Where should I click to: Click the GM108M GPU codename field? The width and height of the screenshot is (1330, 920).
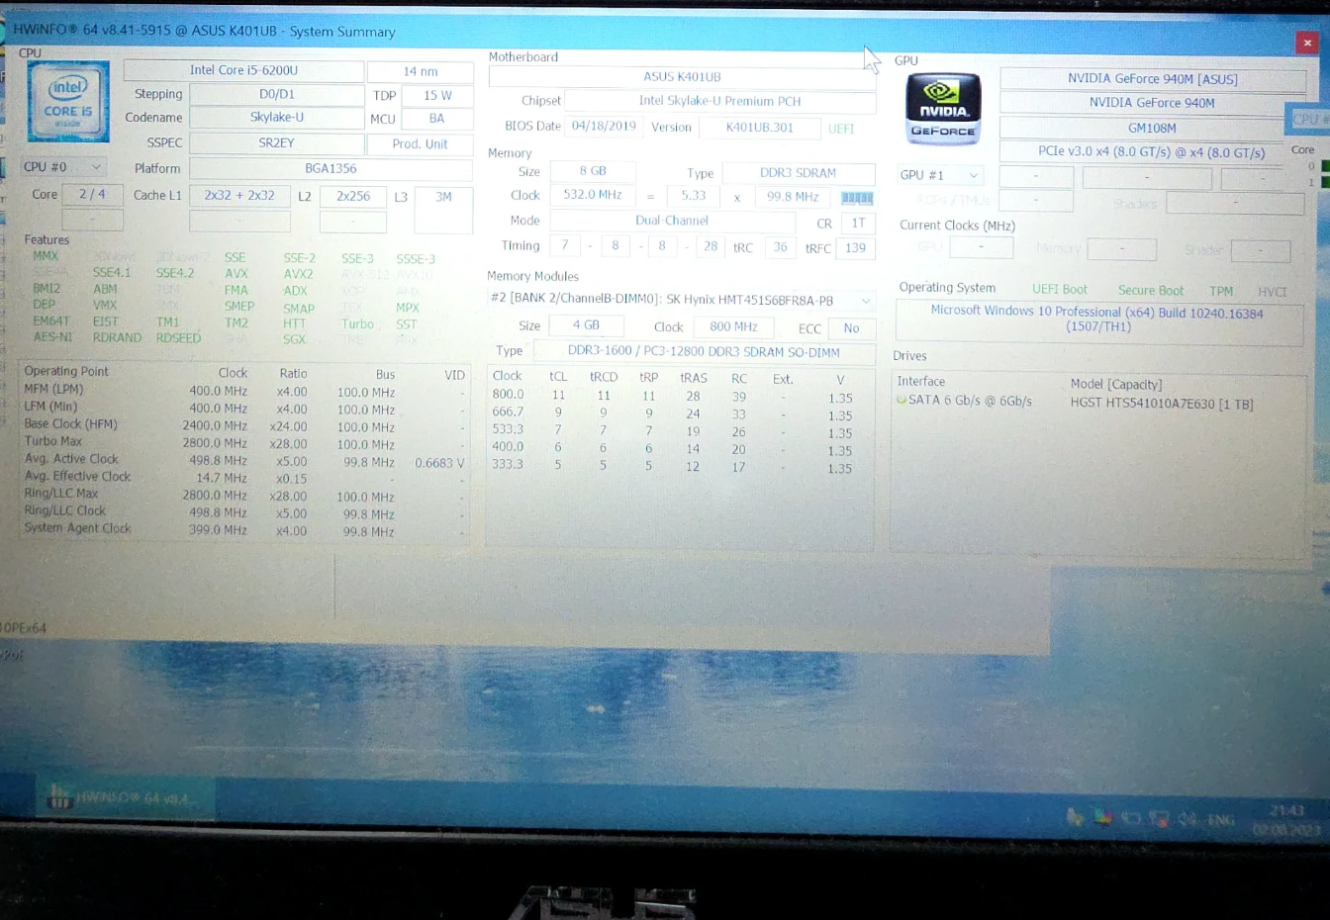coord(1152,128)
